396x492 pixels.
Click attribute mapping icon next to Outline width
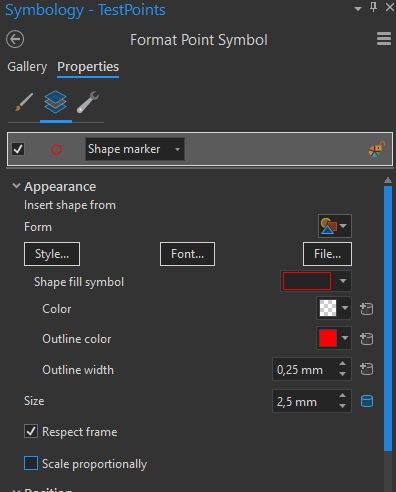(x=367, y=369)
